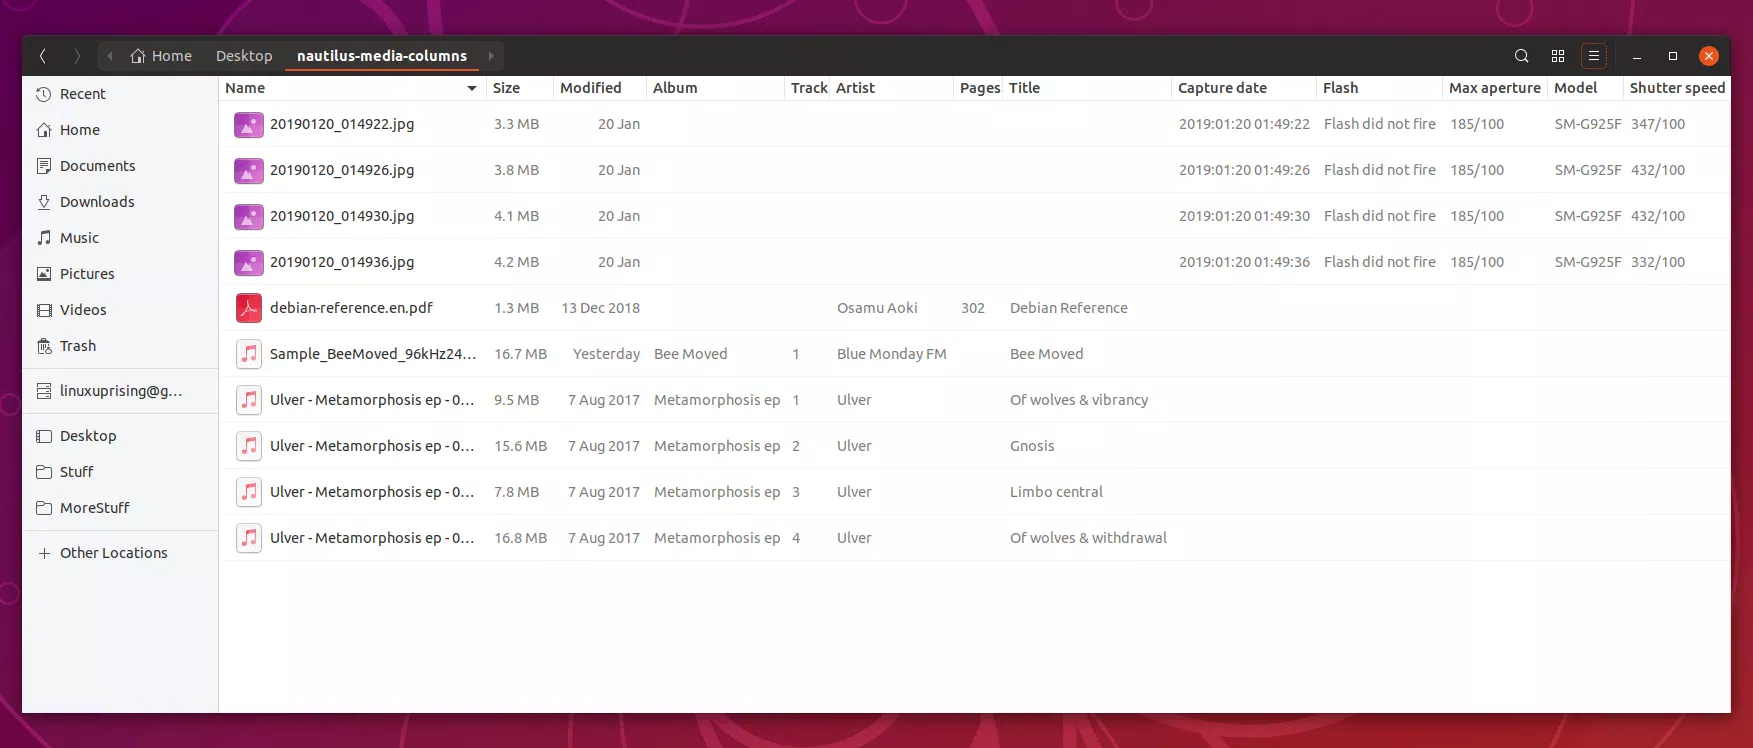
Task: Select image icon of 20190120_014930.jpg
Action: [x=249, y=217]
